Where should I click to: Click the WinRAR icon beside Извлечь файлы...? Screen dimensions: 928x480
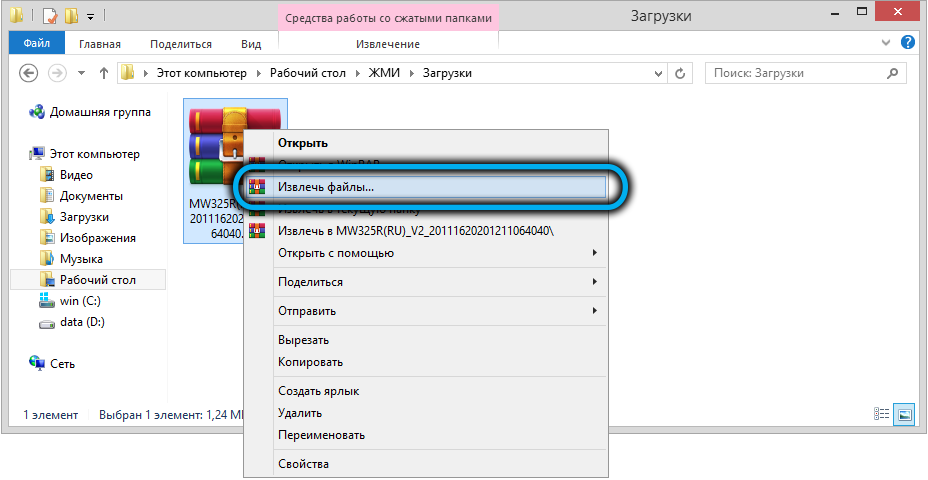(257, 187)
